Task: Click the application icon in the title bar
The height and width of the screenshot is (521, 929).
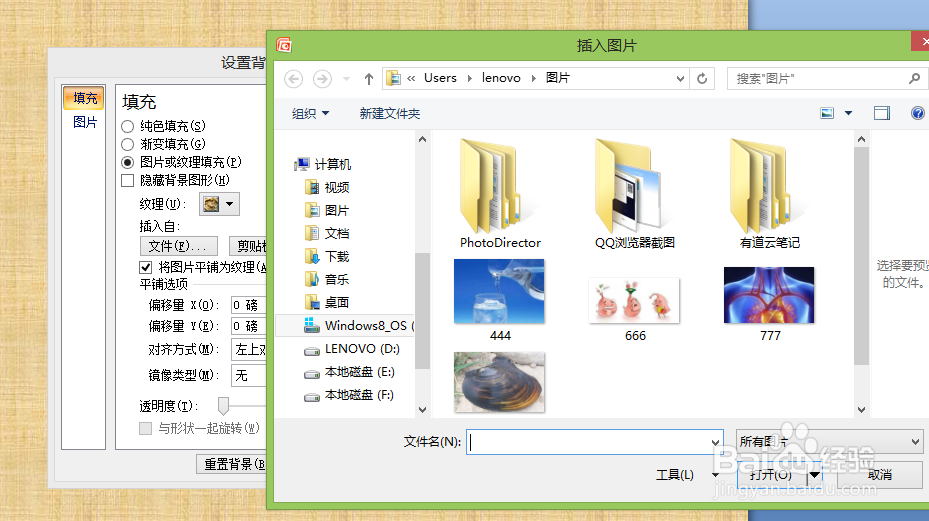Action: [284, 45]
